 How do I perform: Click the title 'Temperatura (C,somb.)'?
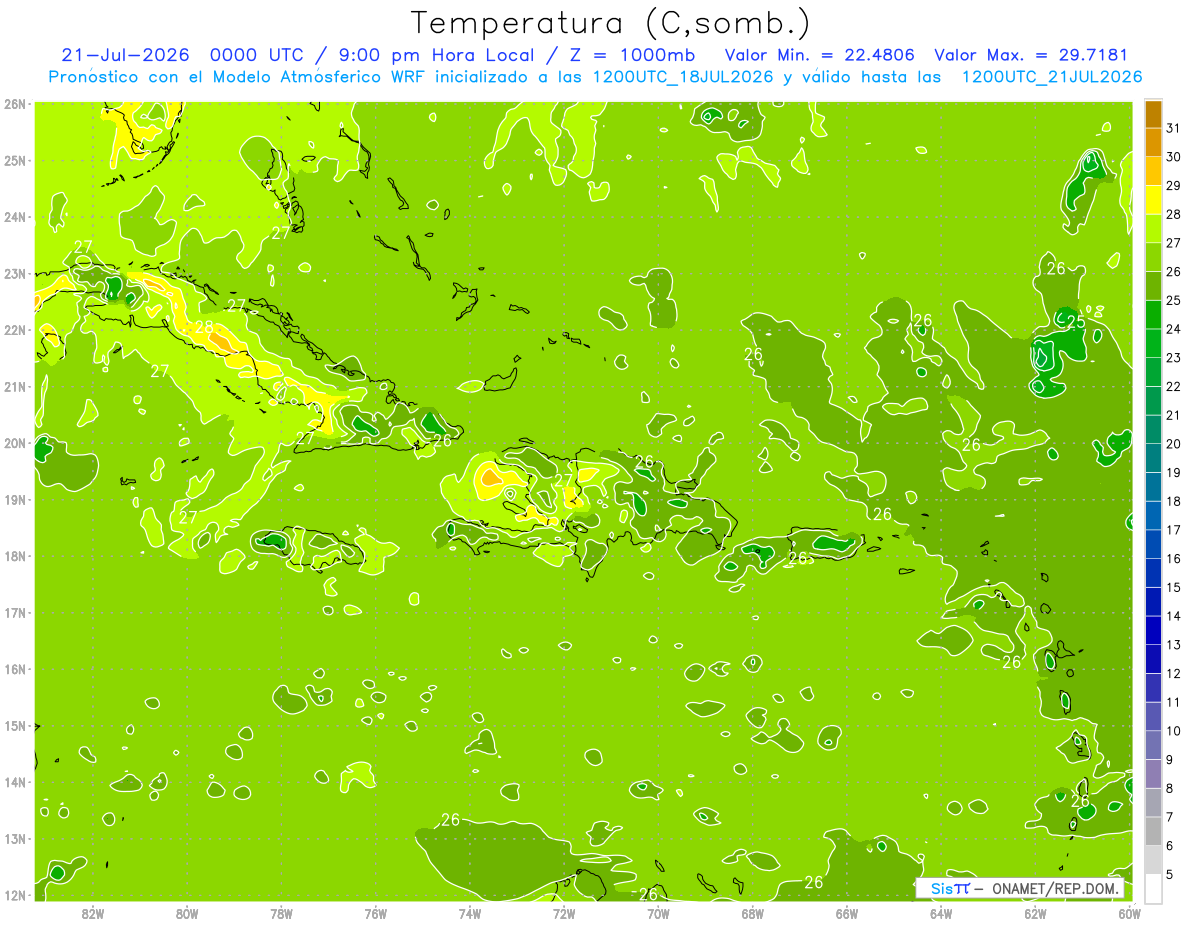pos(611,23)
